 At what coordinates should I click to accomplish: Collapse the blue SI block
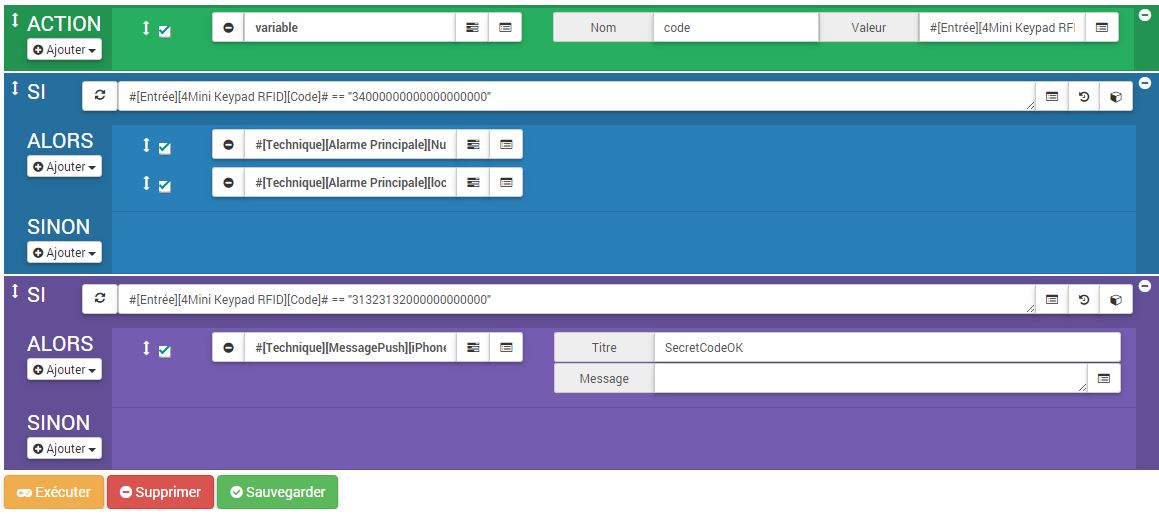coord(1145,82)
